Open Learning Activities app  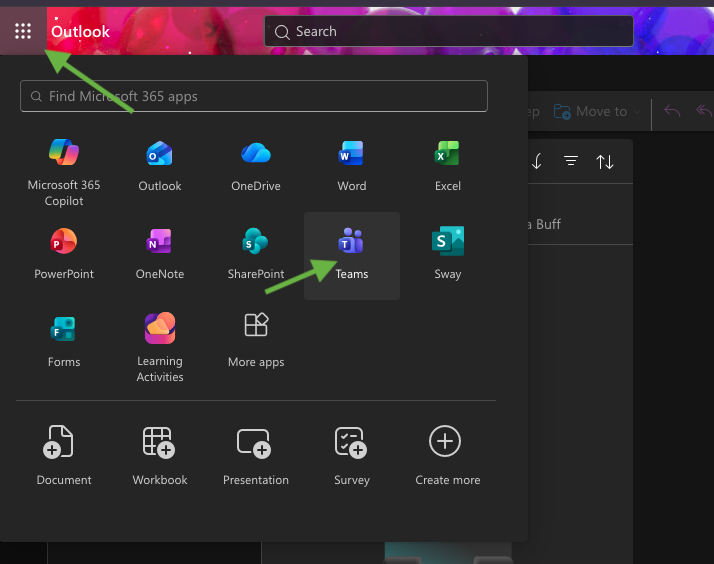point(160,347)
